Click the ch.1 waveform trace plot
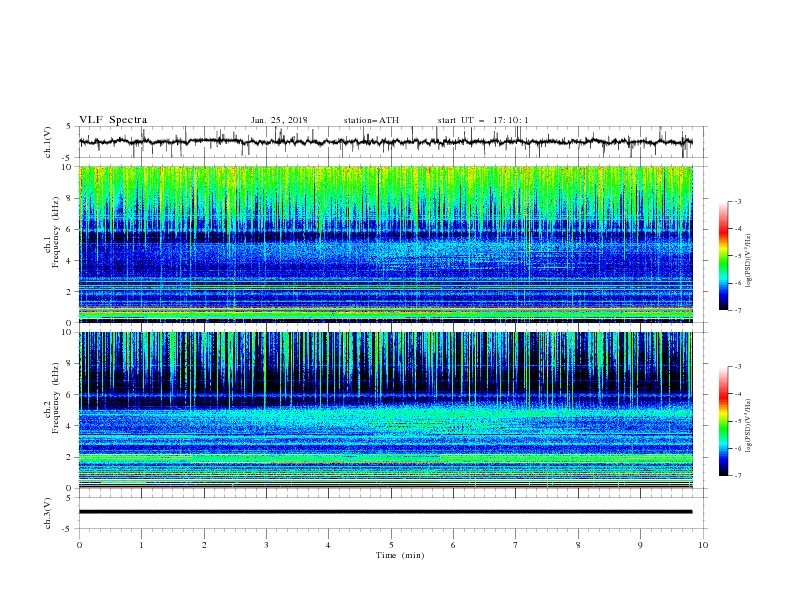 [x=386, y=142]
